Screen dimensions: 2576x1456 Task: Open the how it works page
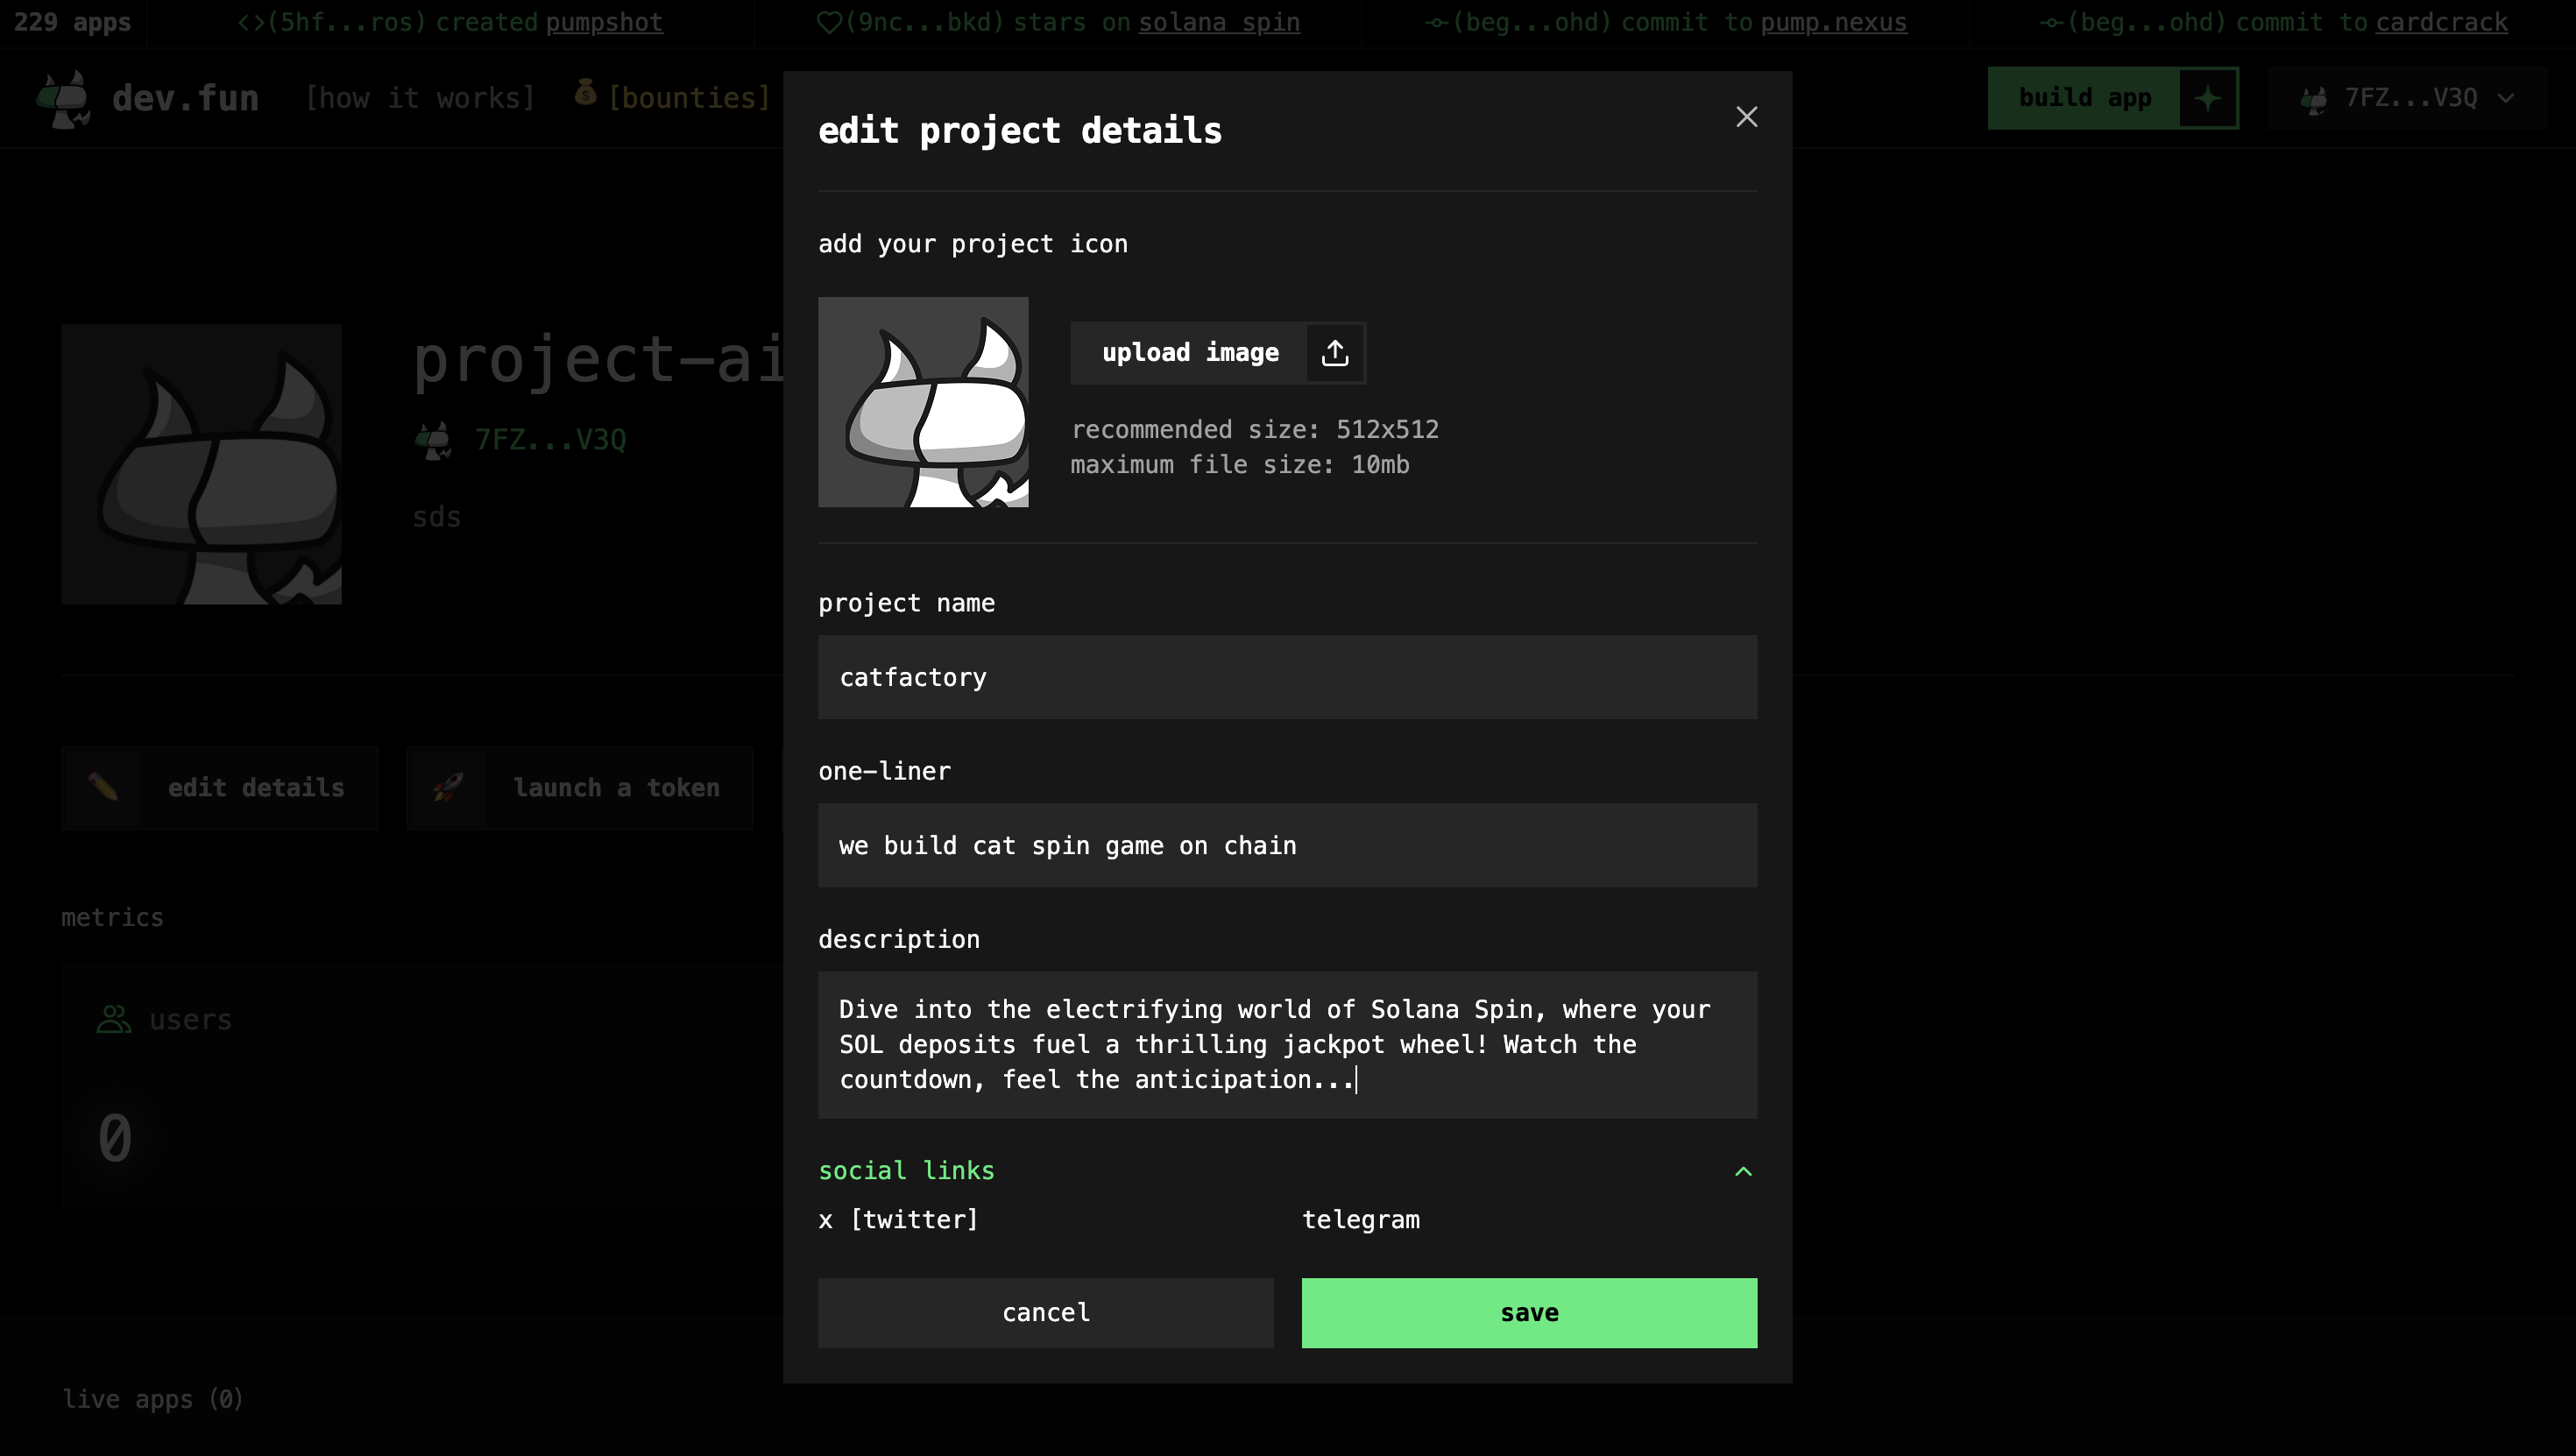[x=420, y=98]
